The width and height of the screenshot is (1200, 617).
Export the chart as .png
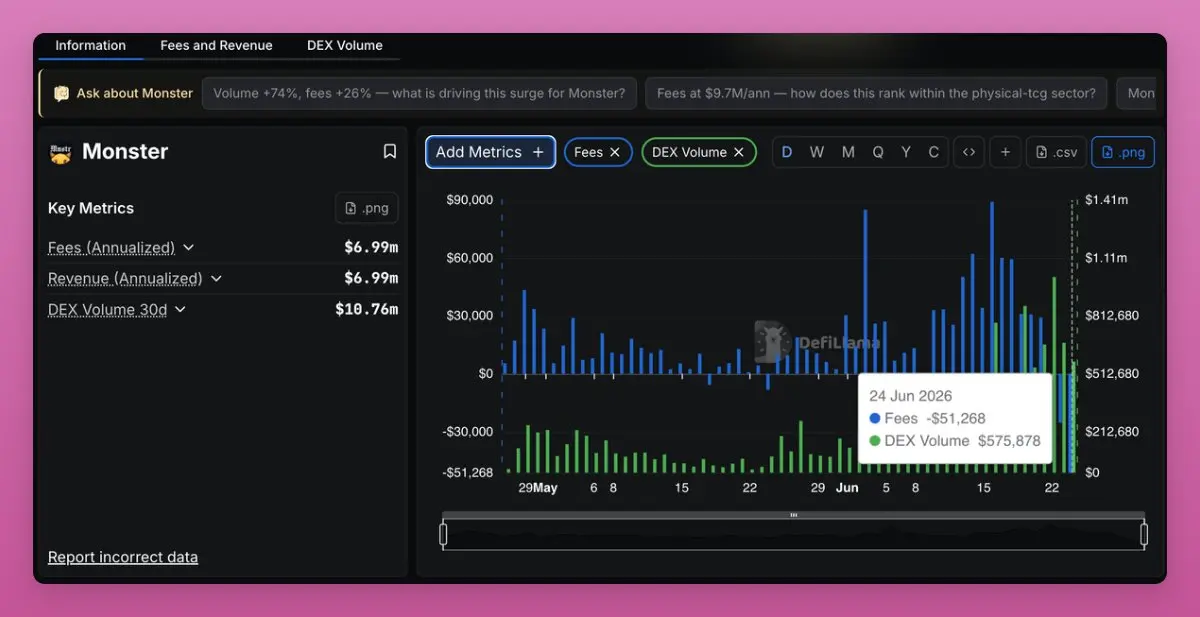tap(1123, 152)
